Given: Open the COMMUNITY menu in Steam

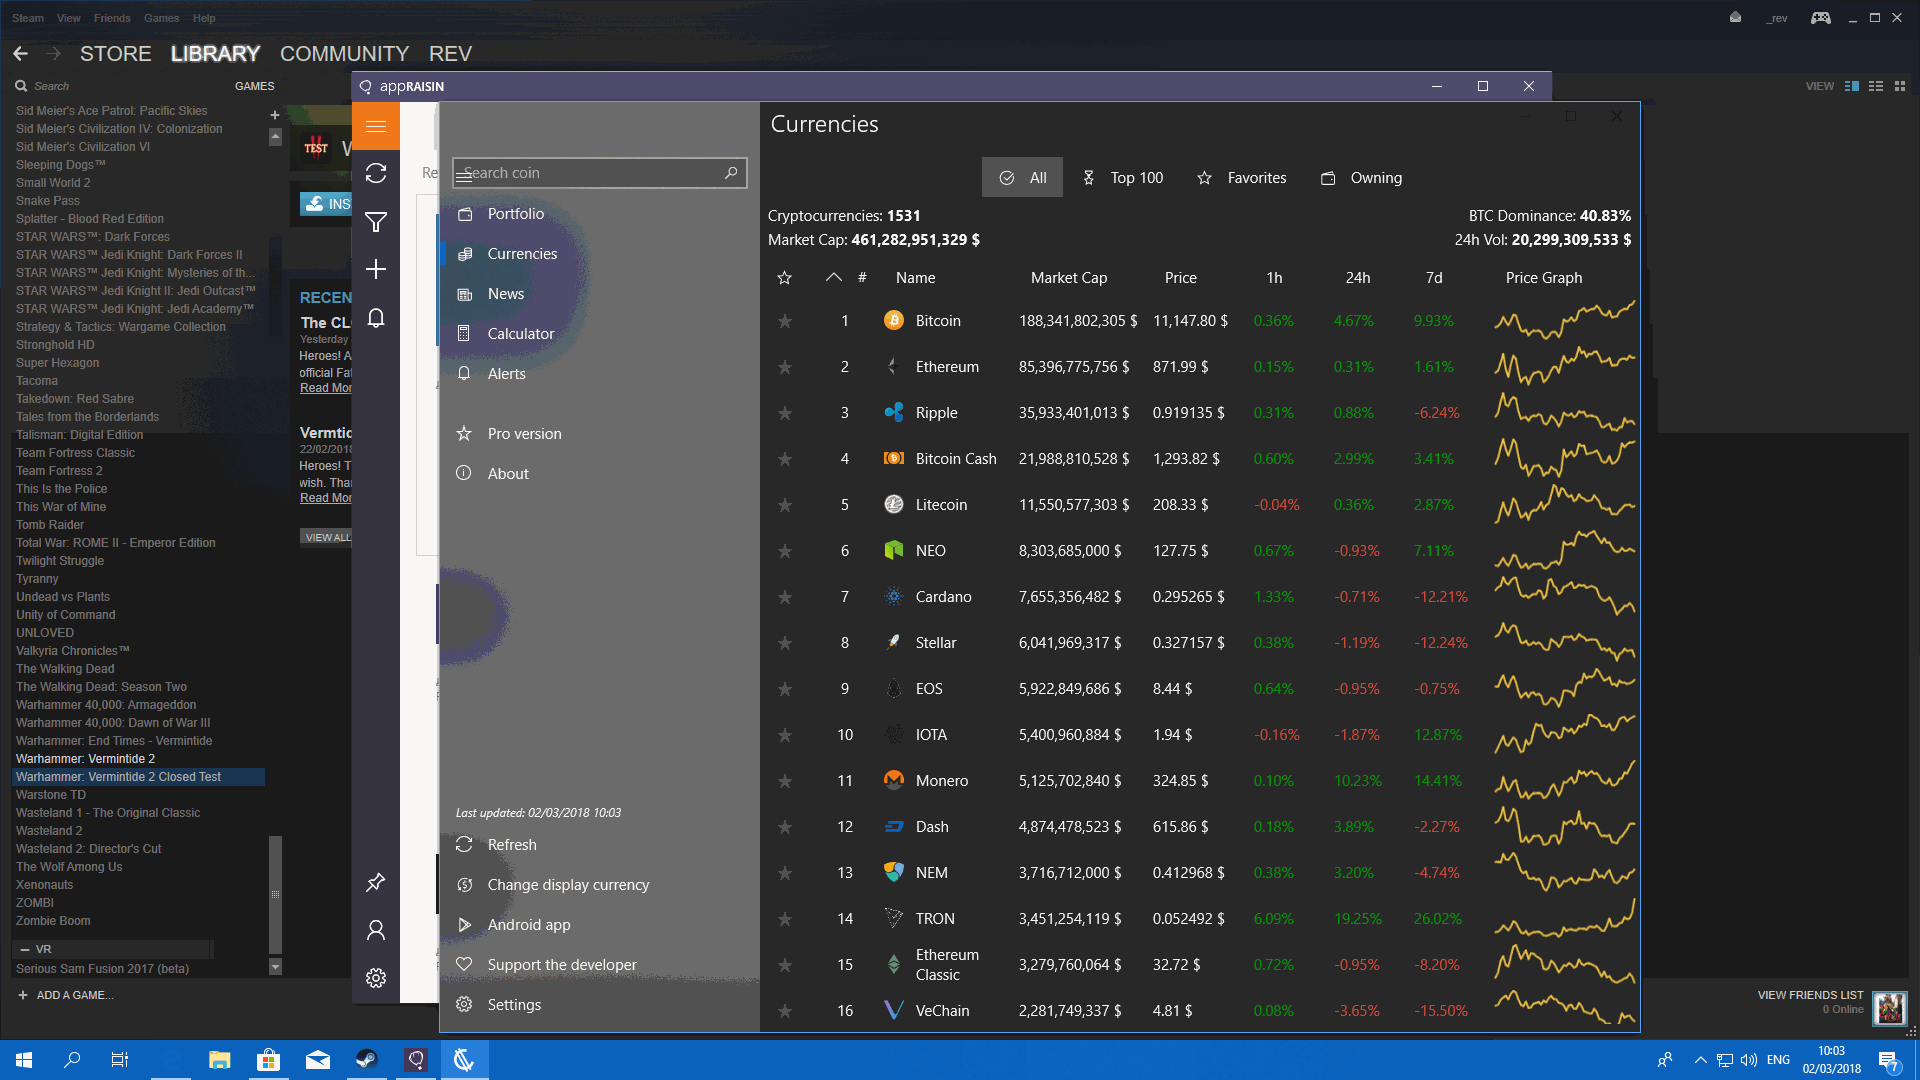Looking at the screenshot, I should [x=344, y=54].
